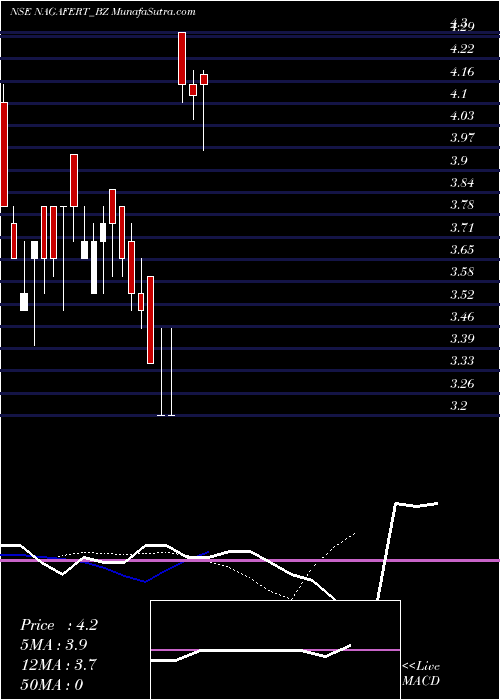500x700 pixels.
Task: Click the 'Price : 4.2' readout
Action: [x=59, y=625]
